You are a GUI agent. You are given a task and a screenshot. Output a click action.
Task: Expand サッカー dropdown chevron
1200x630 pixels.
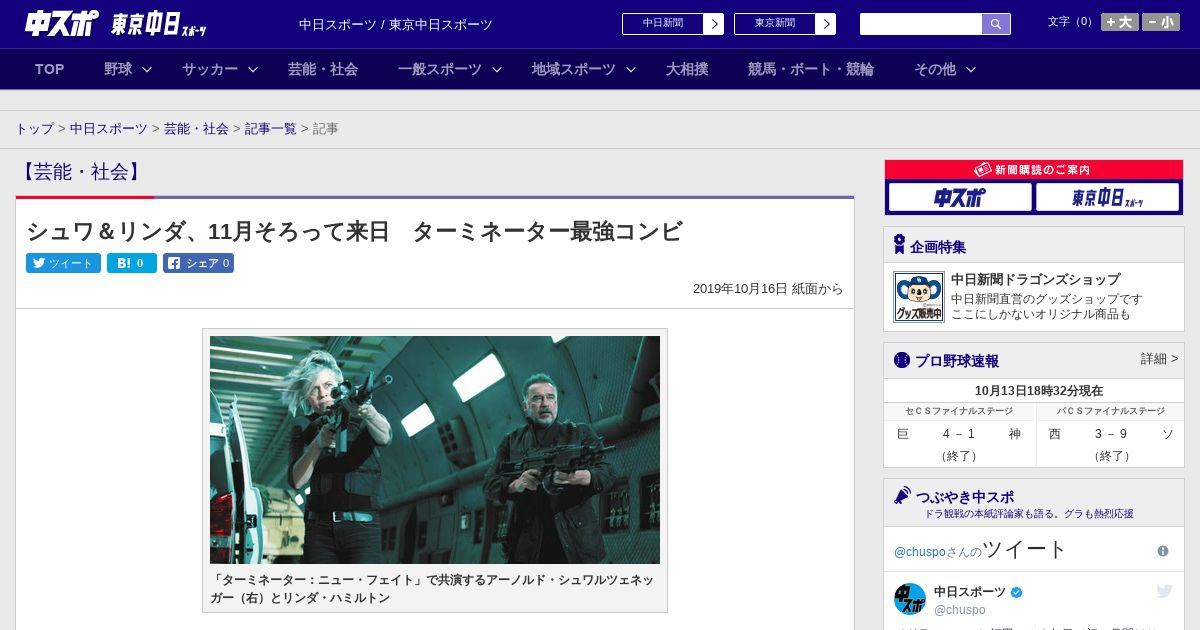253,69
